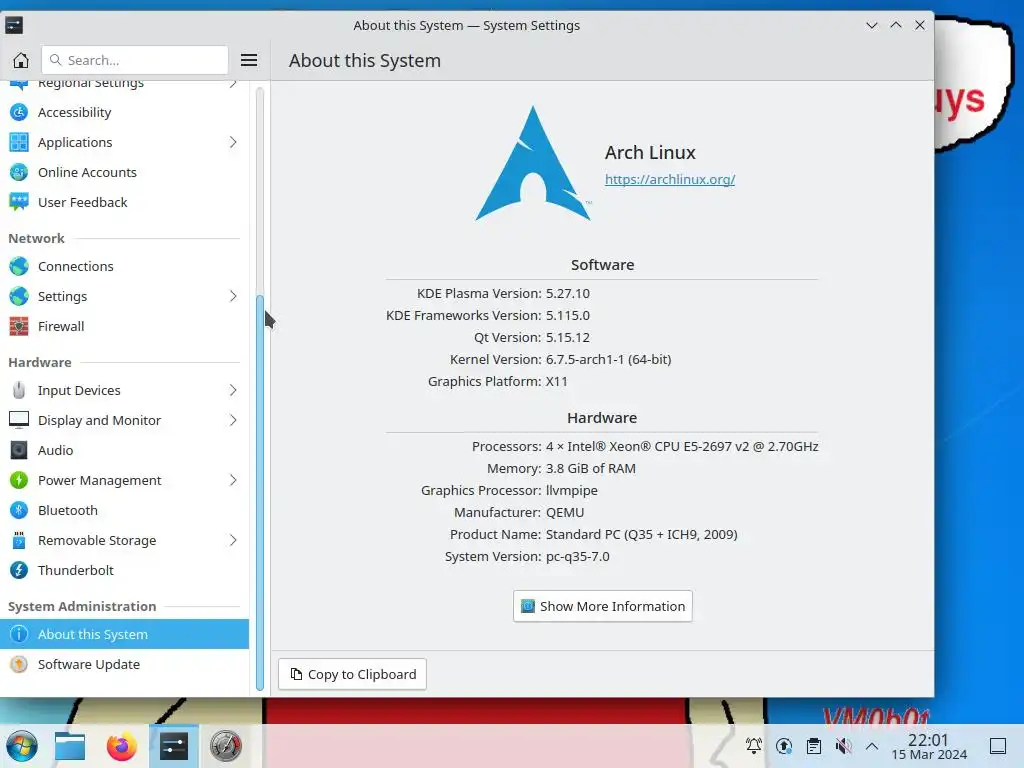Expand the network Settings chevron
The height and width of the screenshot is (768, 1024).
point(233,296)
